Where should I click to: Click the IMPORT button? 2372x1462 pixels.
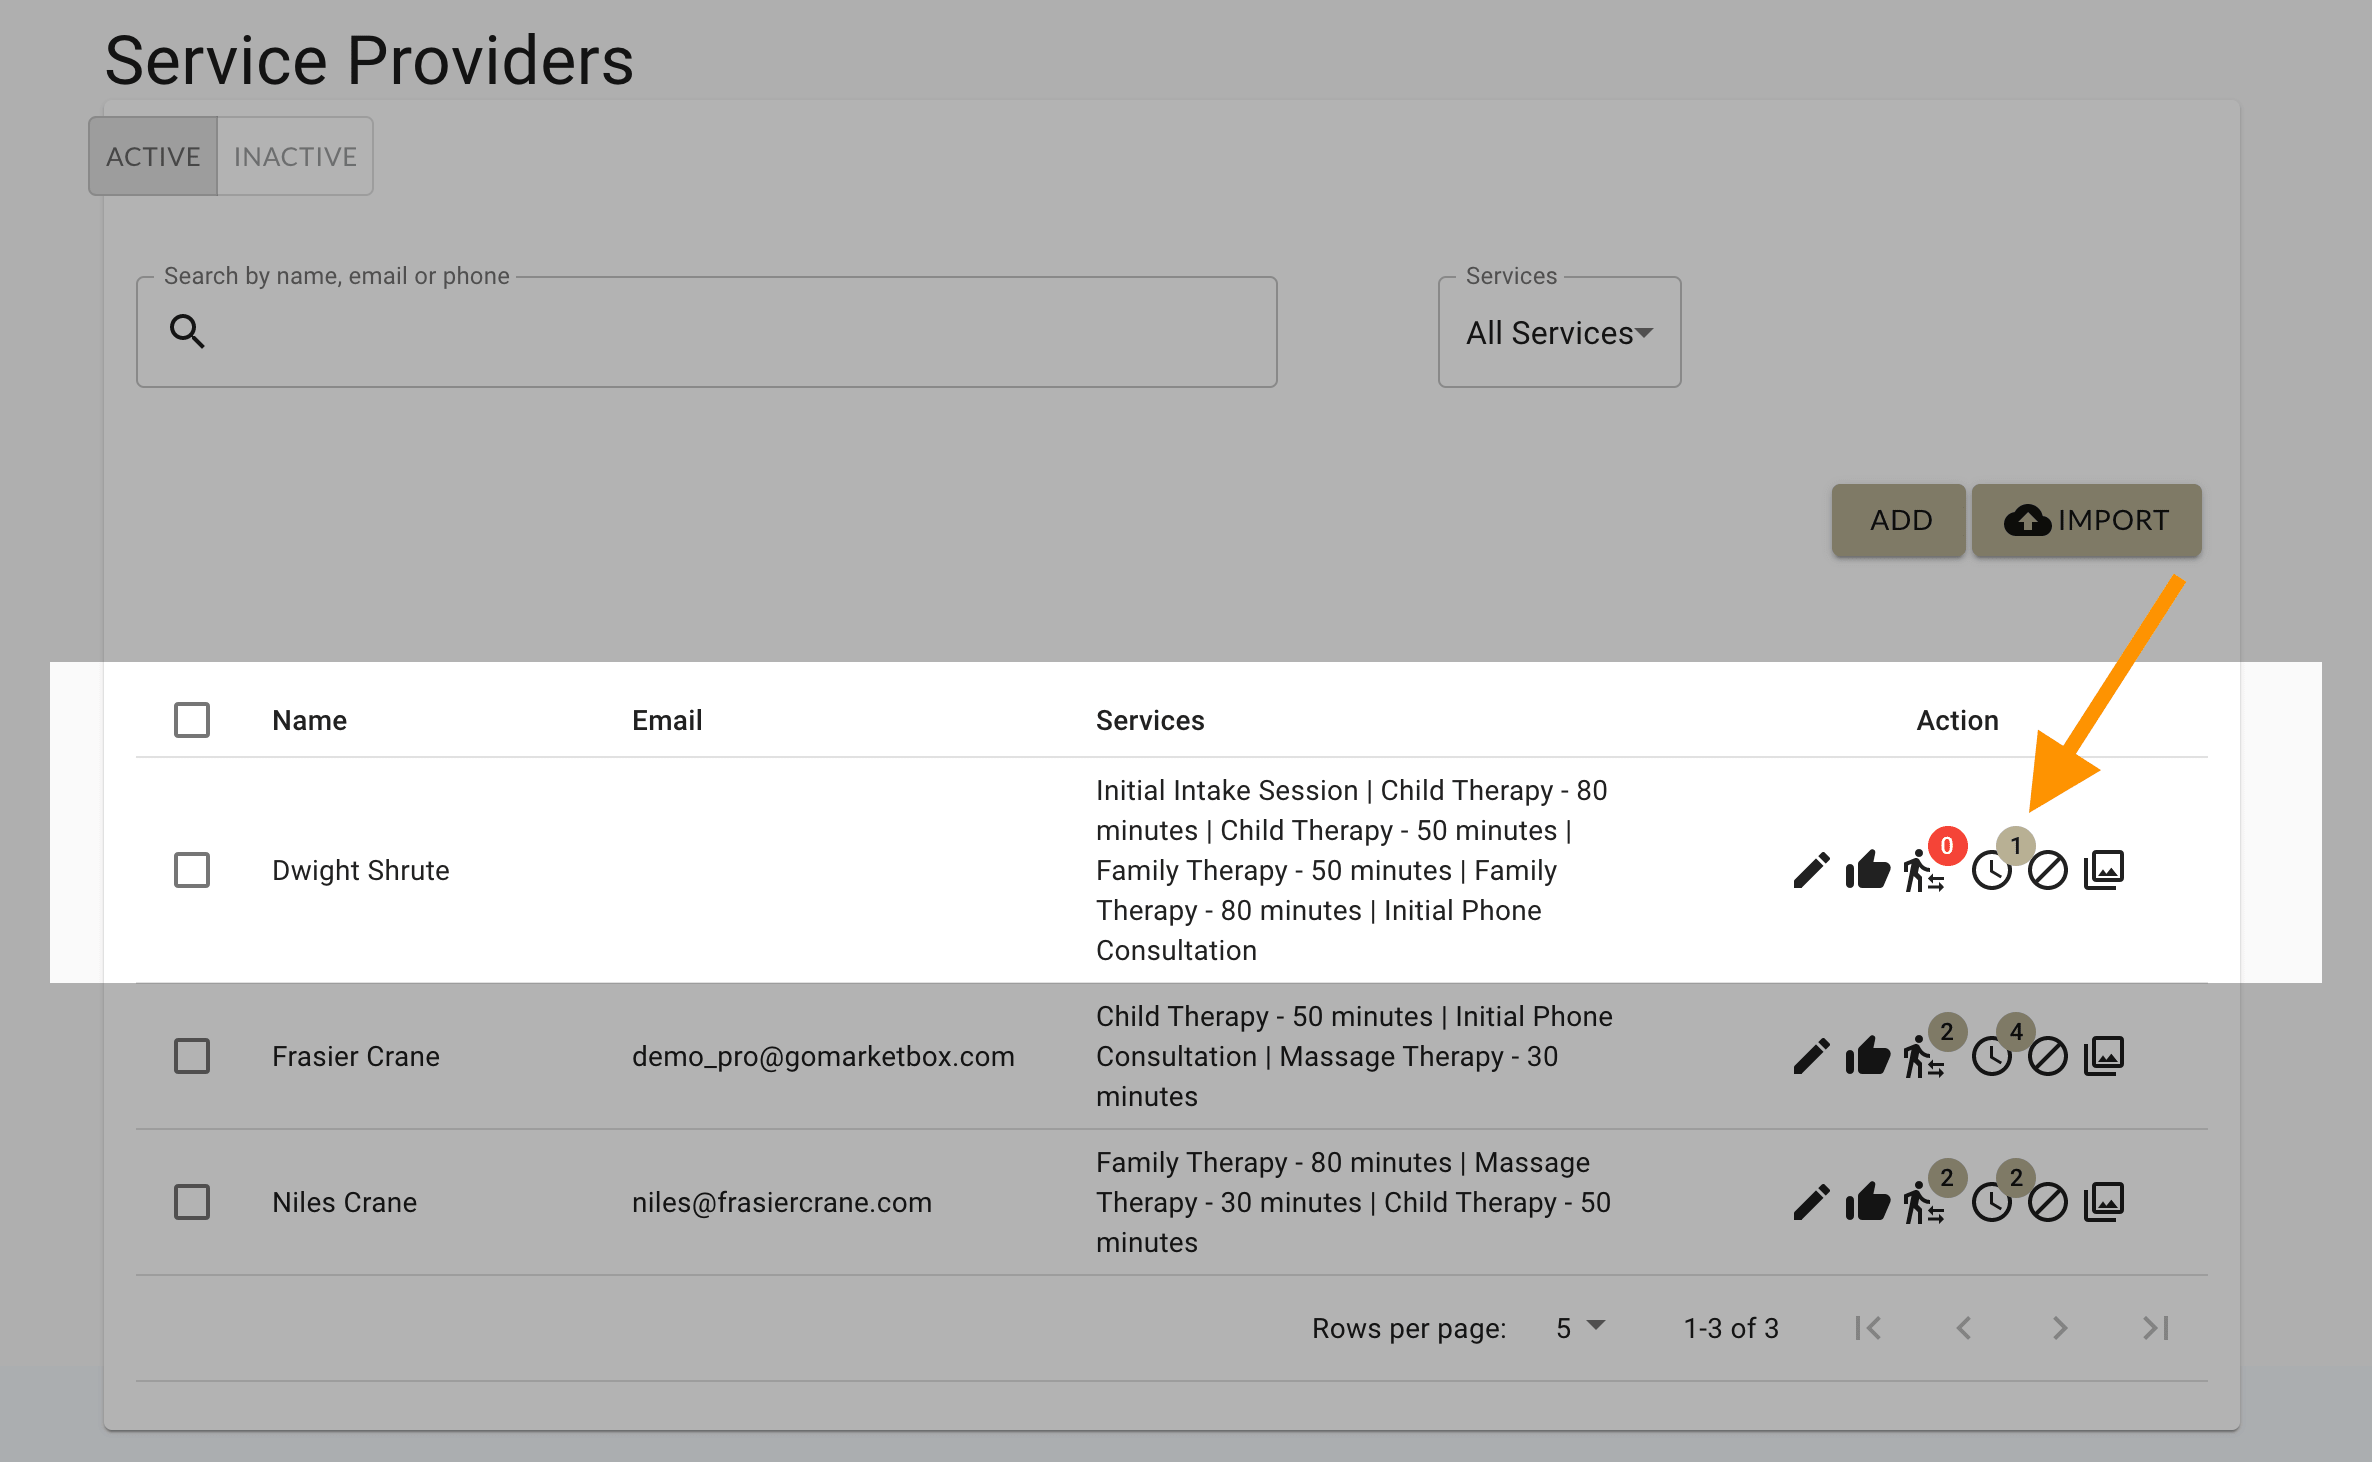pyautogui.click(x=2086, y=520)
